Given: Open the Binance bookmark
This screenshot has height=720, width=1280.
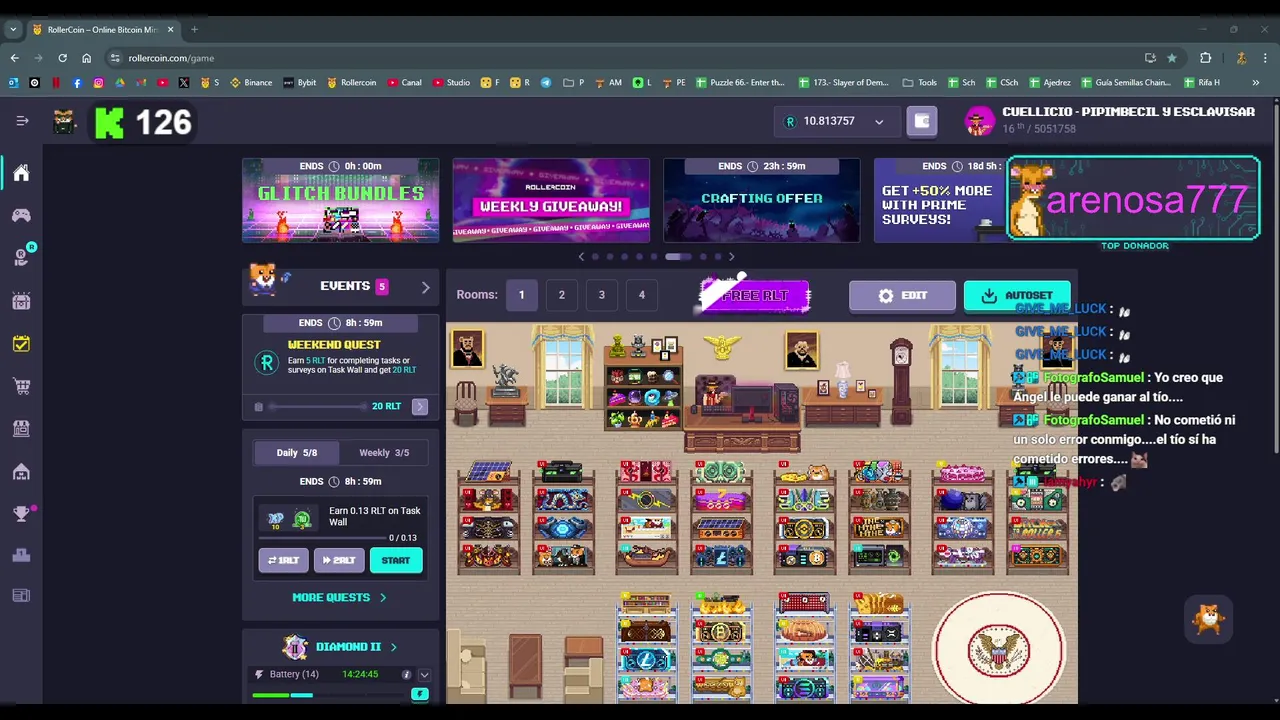Looking at the screenshot, I should click(251, 82).
